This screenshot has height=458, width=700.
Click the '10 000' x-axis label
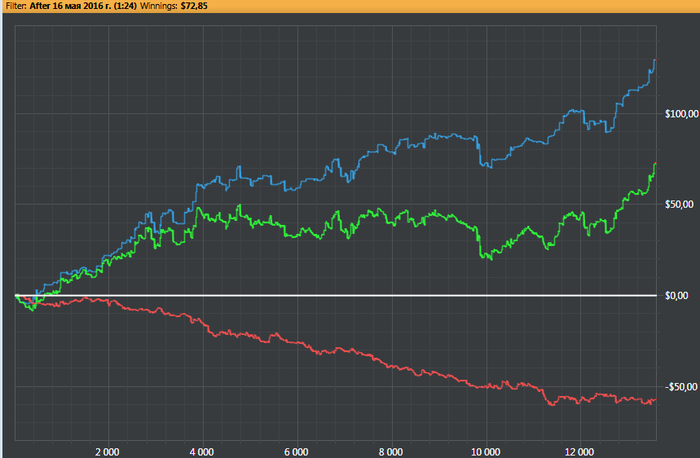coord(485,452)
